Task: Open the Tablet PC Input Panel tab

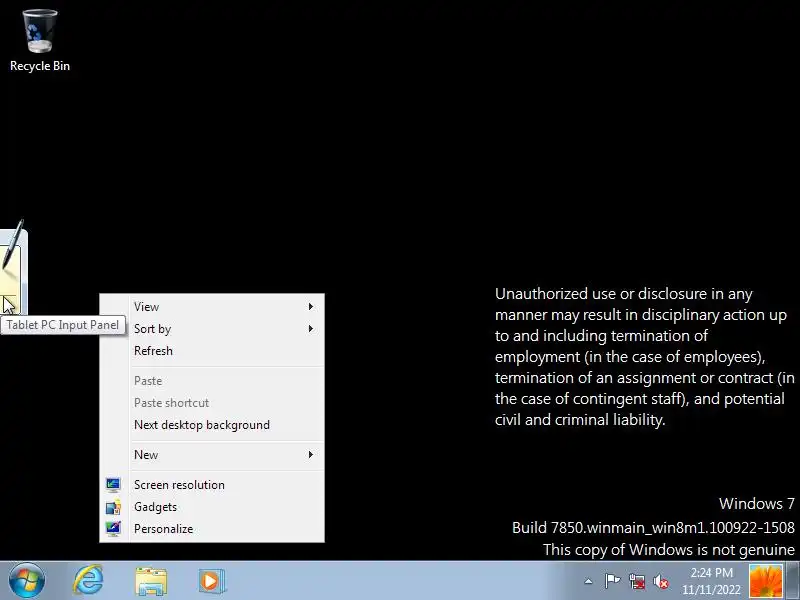Action: pos(13,270)
